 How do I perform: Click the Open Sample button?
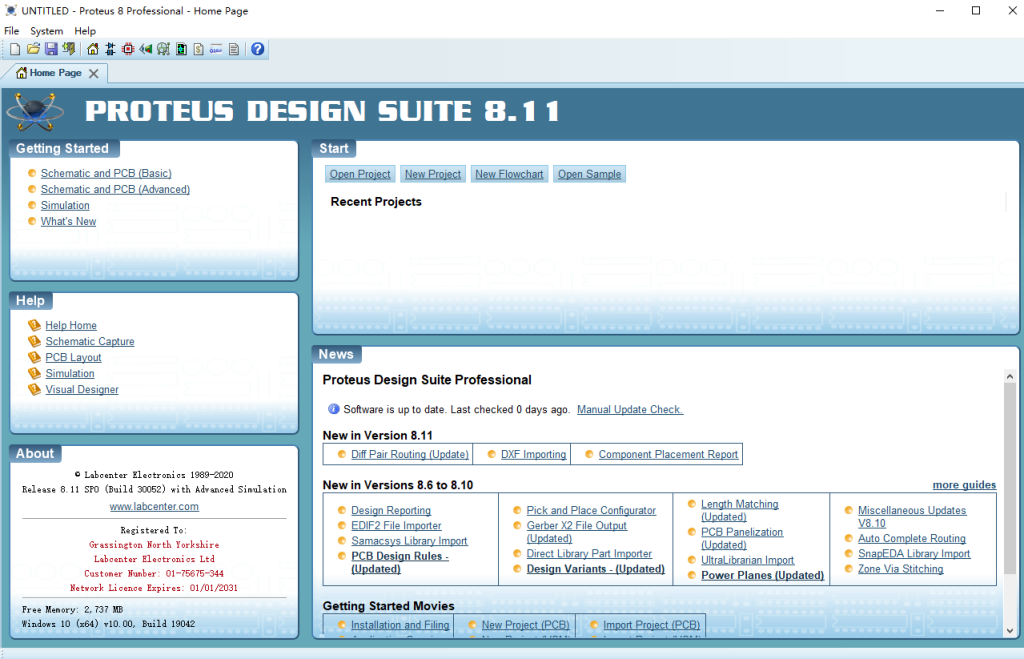tap(589, 174)
